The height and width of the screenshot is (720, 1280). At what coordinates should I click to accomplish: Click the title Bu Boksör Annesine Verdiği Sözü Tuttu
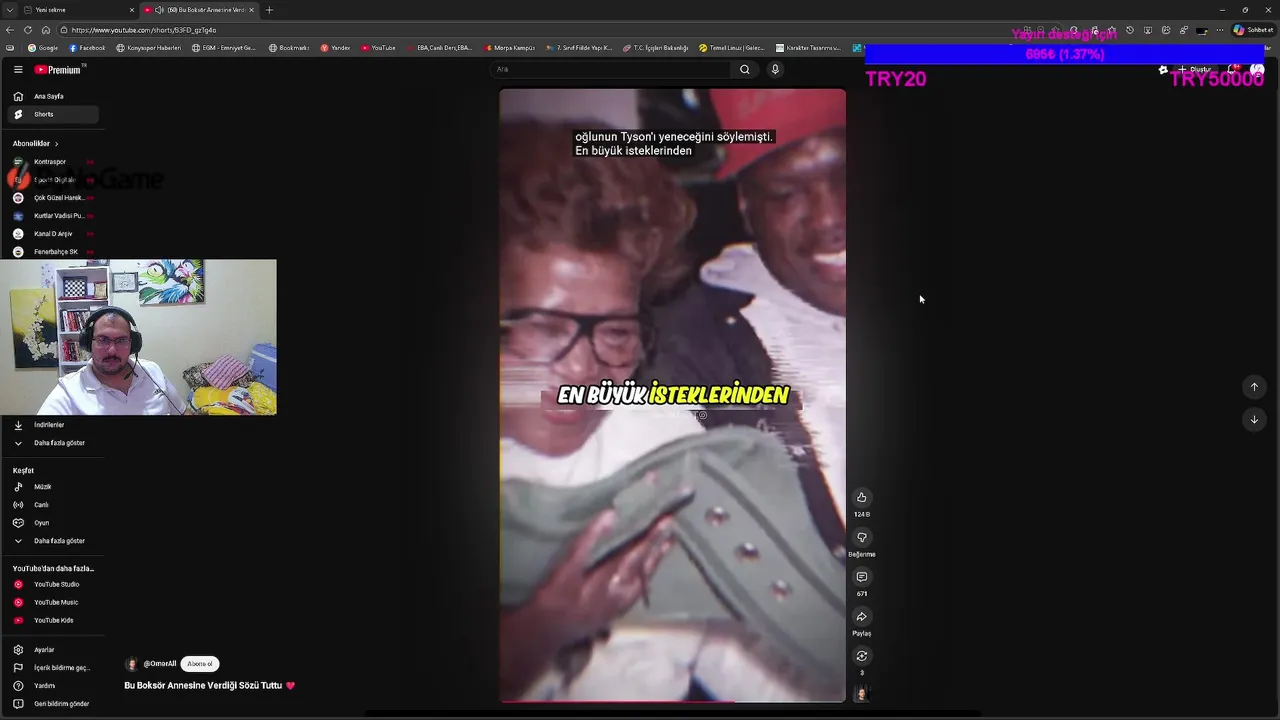[x=203, y=686]
